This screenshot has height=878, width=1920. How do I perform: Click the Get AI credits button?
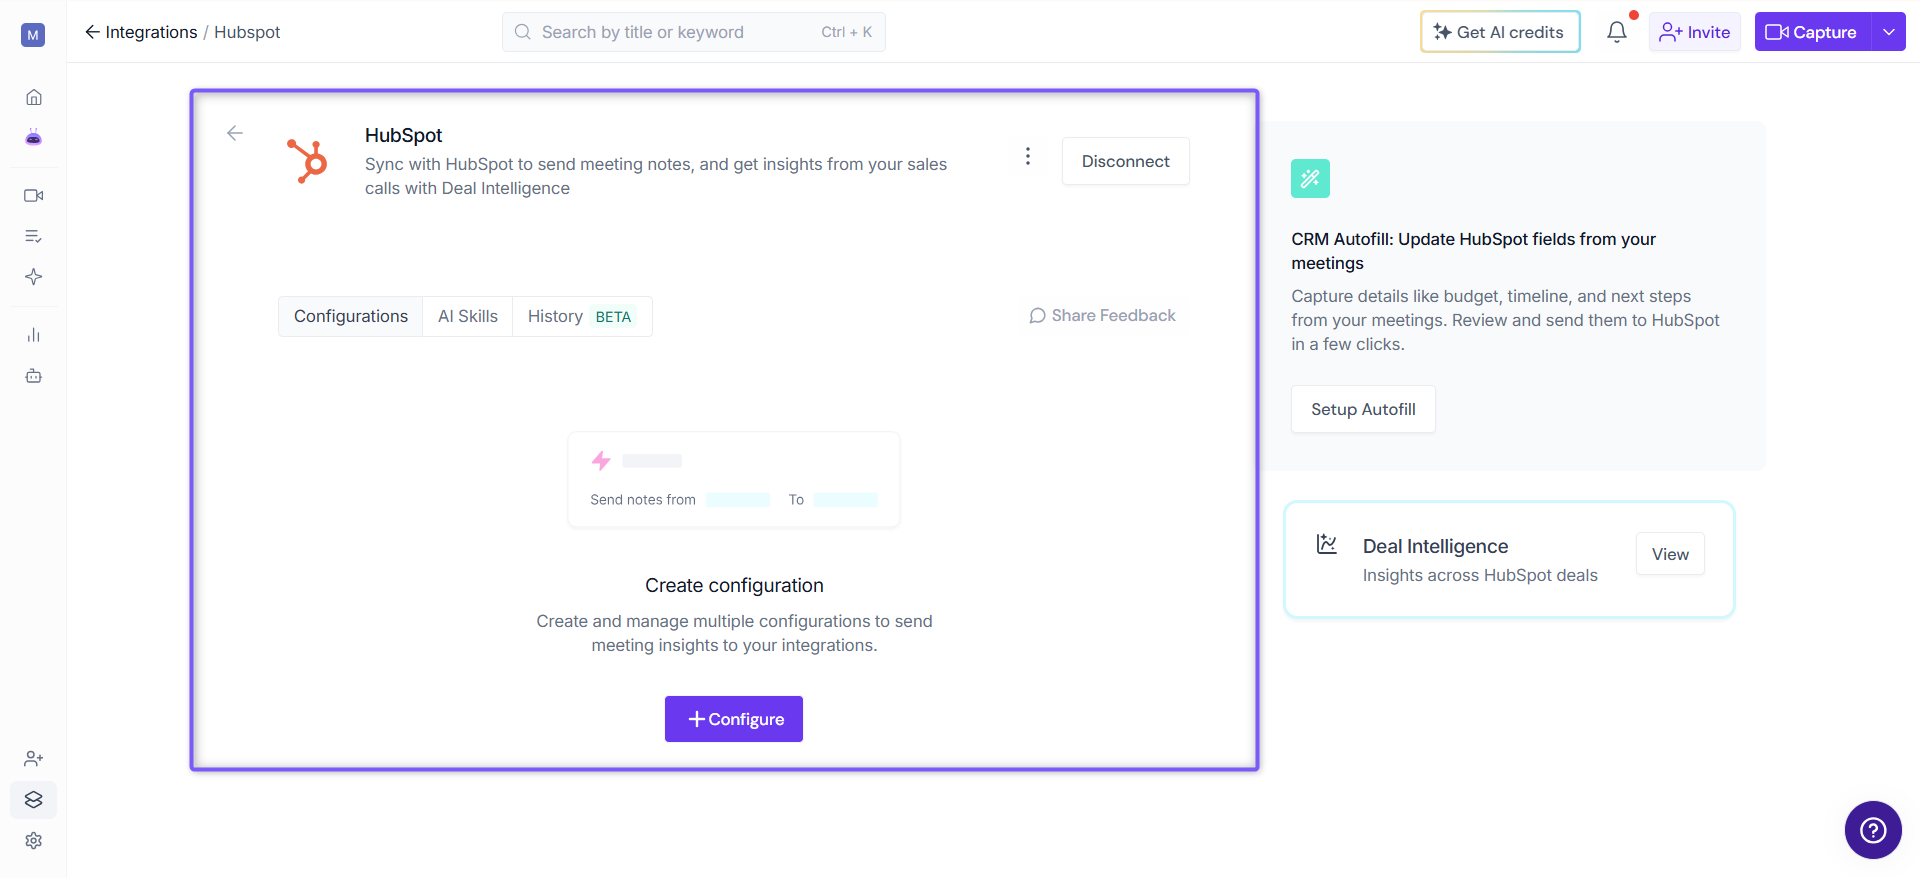point(1500,32)
